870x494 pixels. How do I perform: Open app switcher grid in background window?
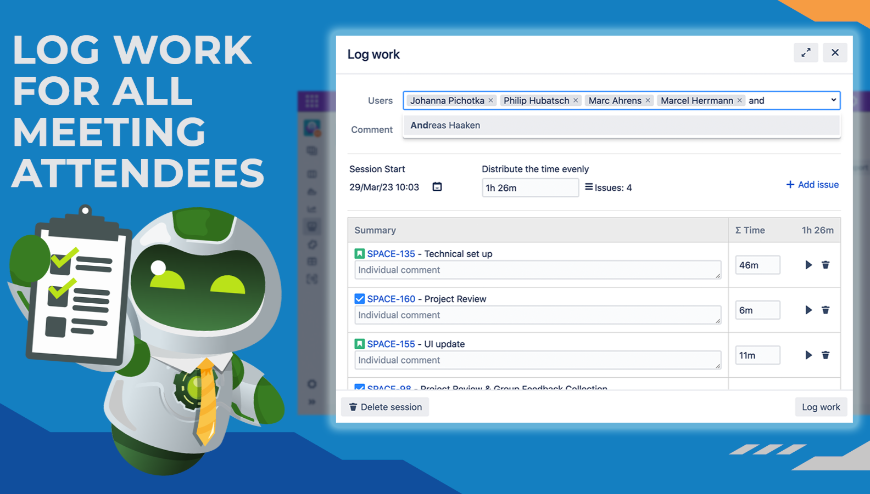[312, 100]
